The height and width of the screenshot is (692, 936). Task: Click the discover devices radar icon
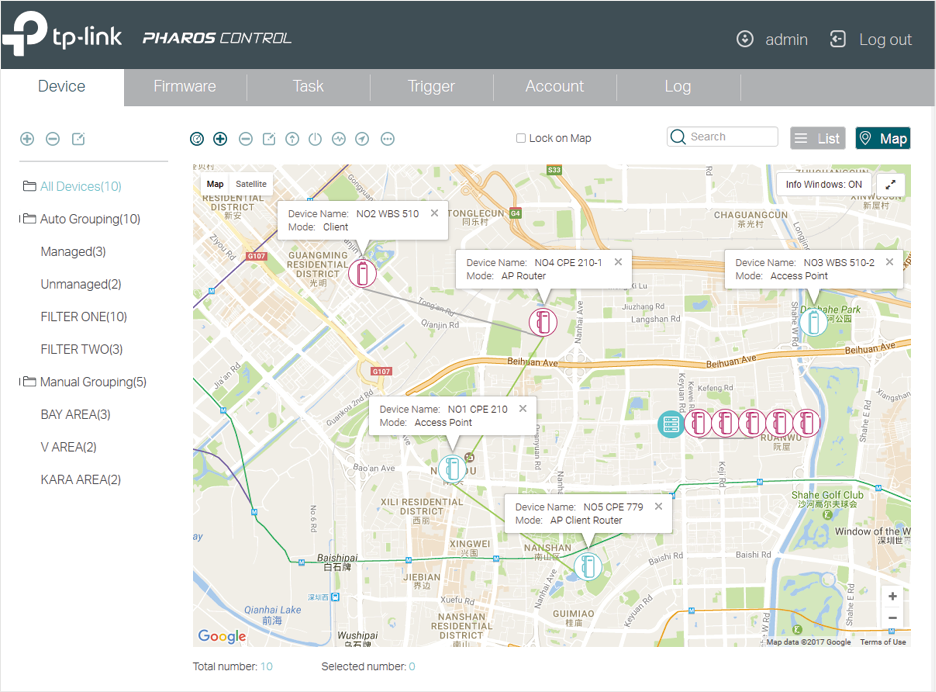click(196, 139)
